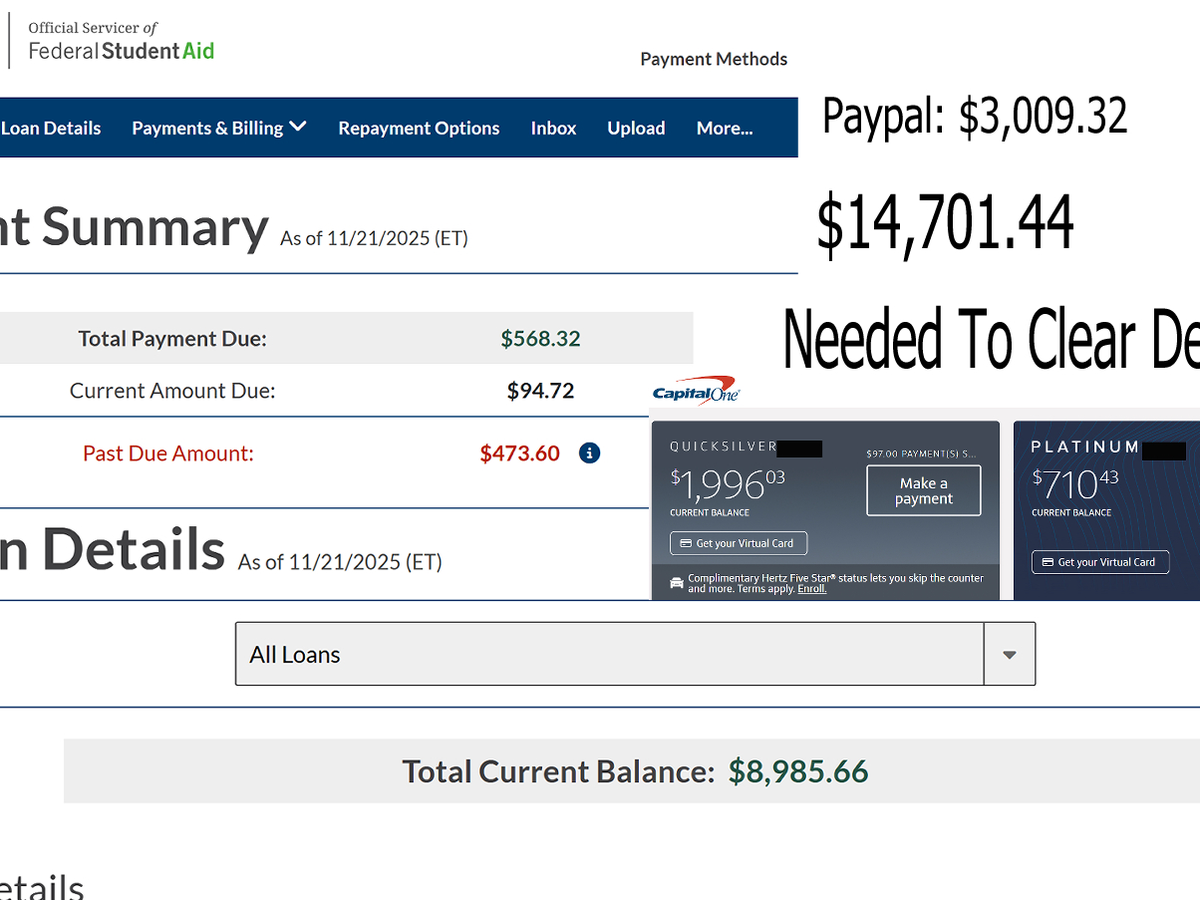Select the Platinum $710.43 current balance
1200x900 pixels.
pos(1075,484)
